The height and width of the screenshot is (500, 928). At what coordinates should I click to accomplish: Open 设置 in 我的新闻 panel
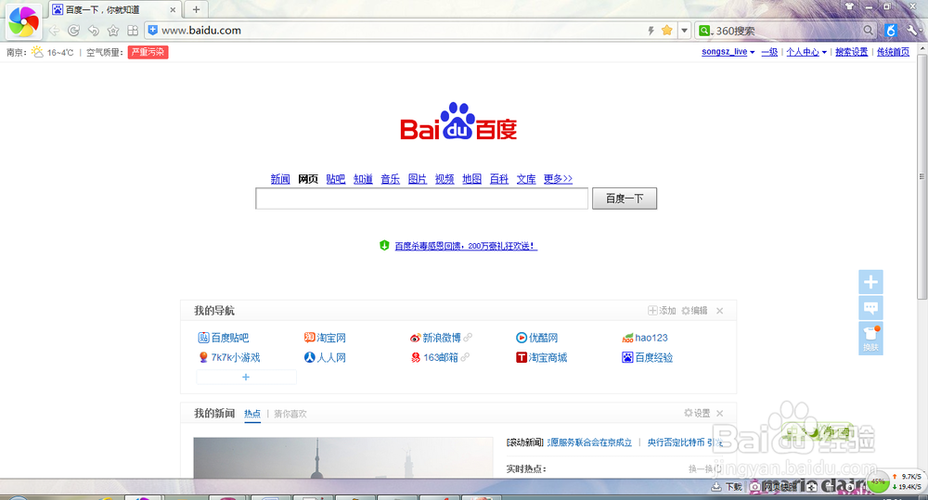coord(697,413)
